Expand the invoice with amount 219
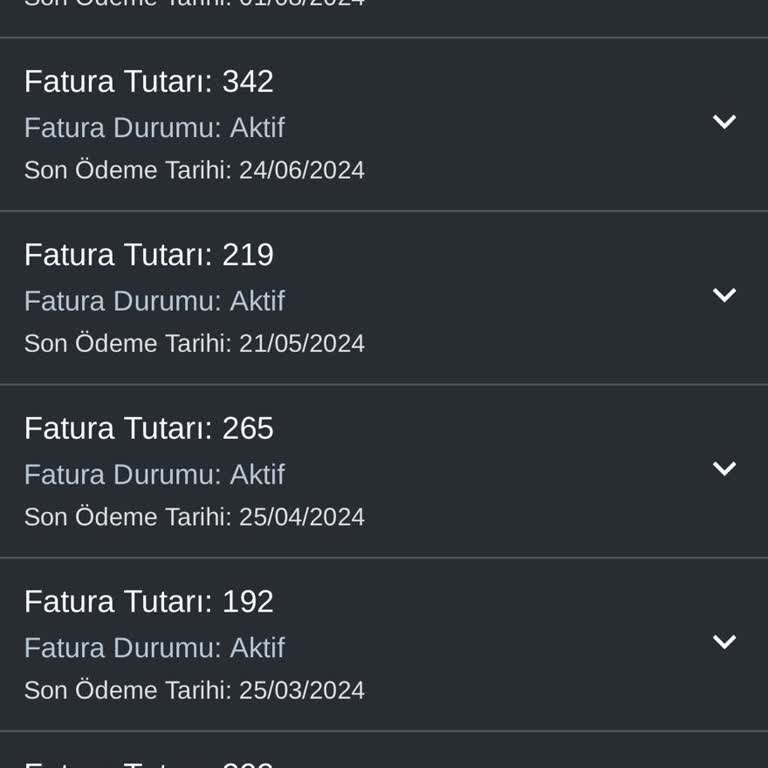Screen dimensions: 768x768 click(724, 295)
